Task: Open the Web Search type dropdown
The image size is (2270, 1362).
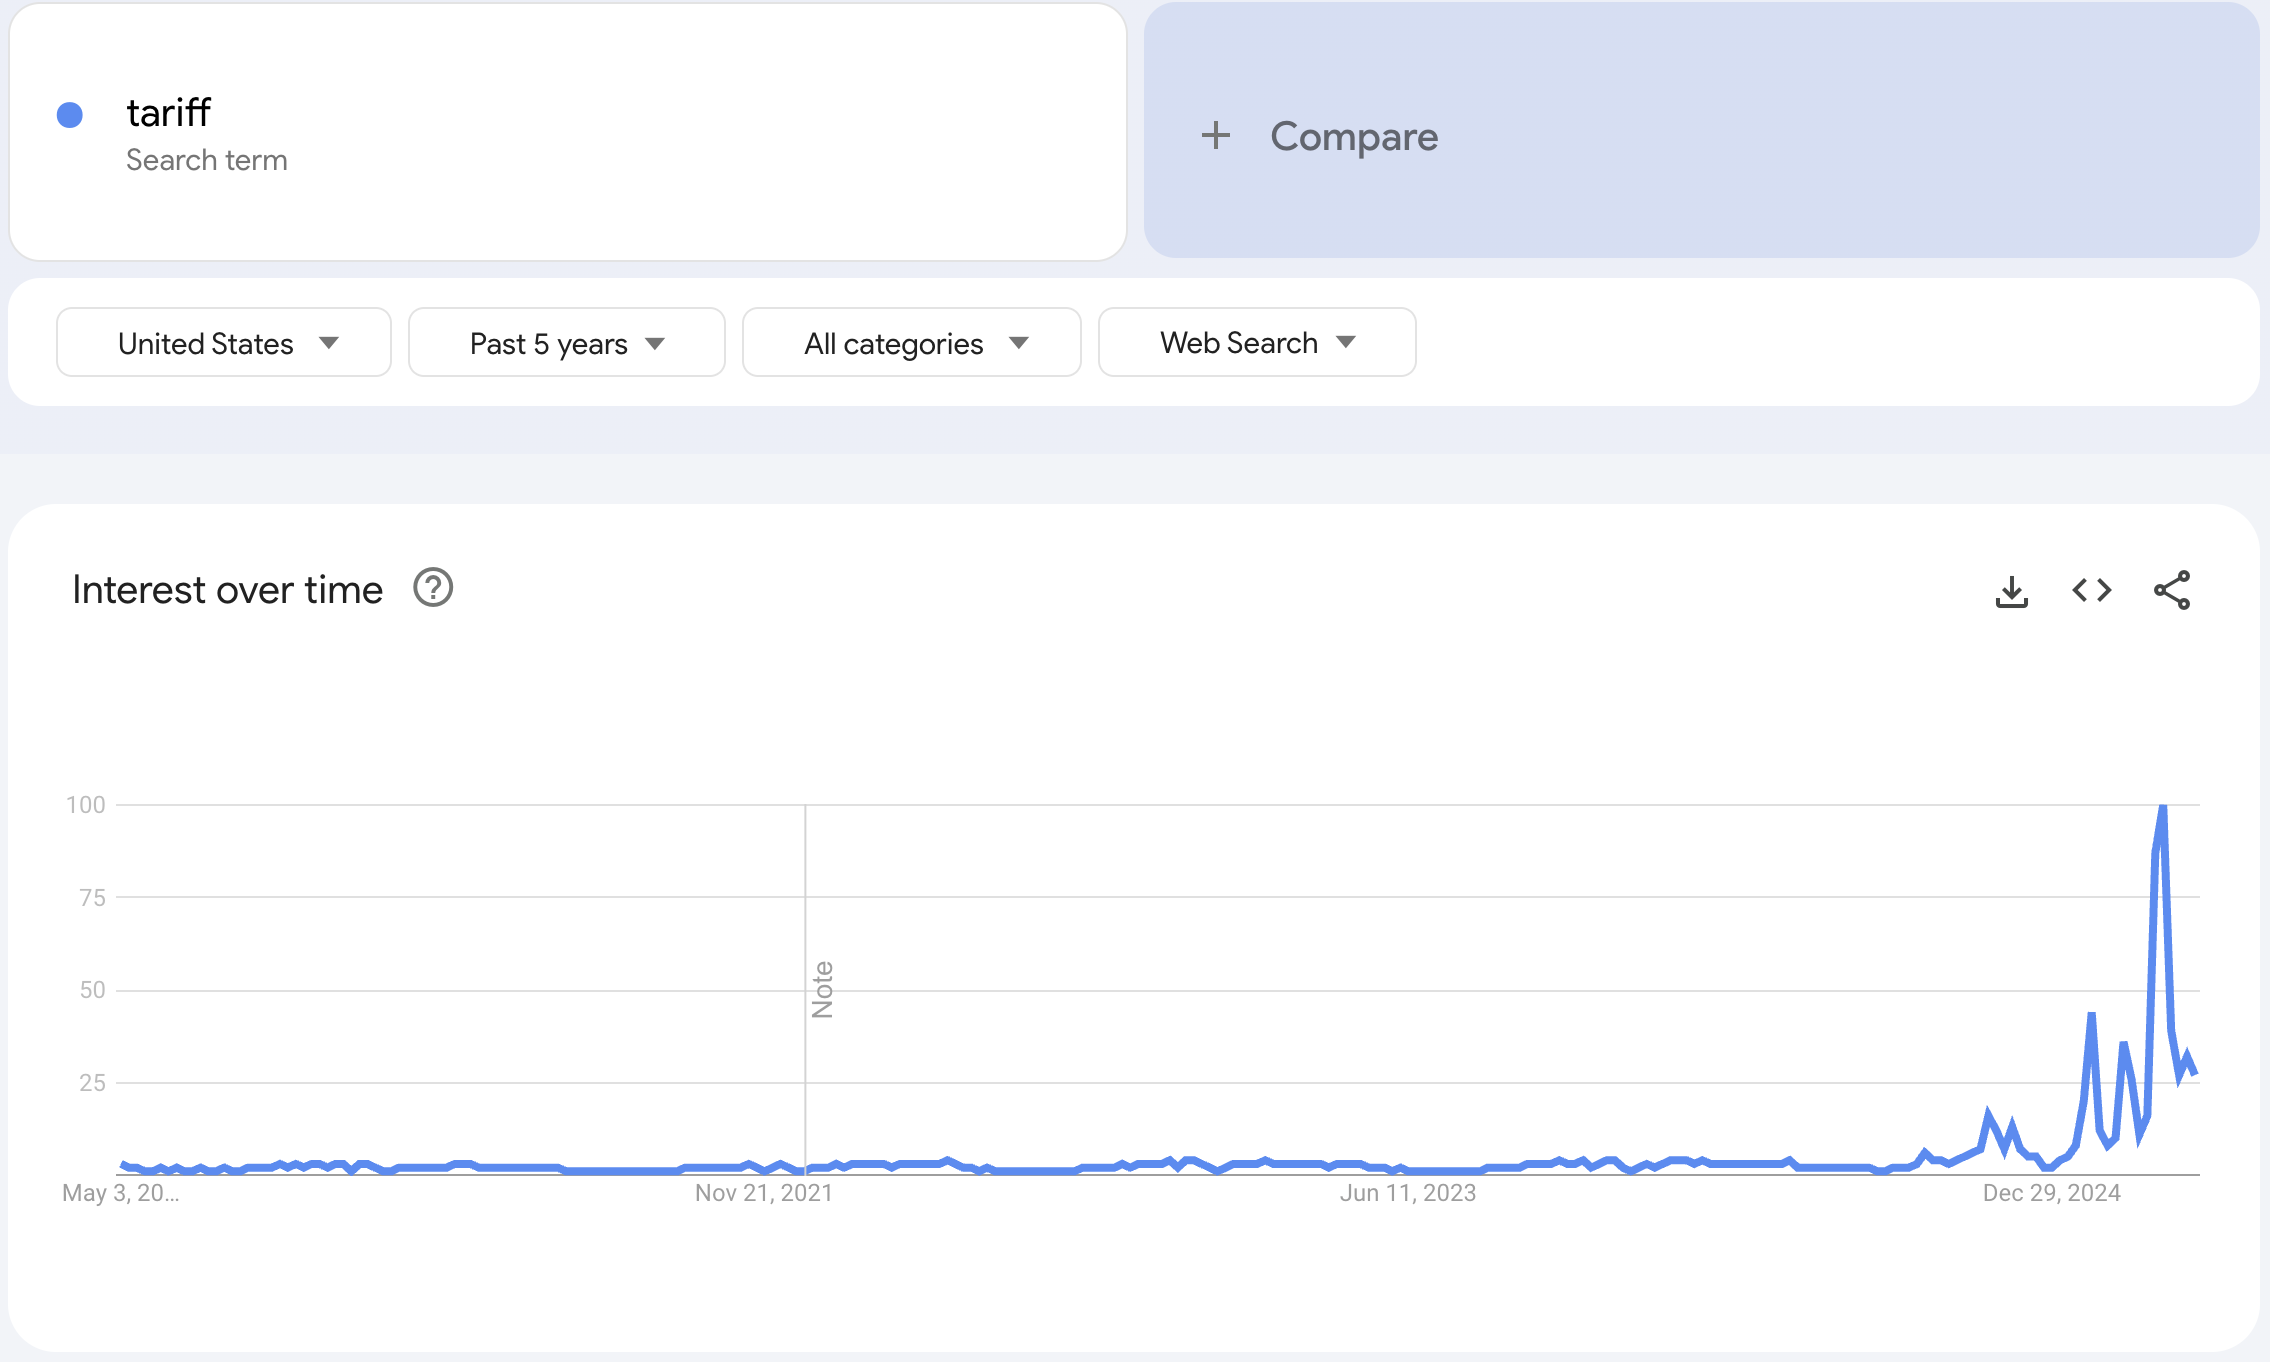Action: click(1256, 343)
